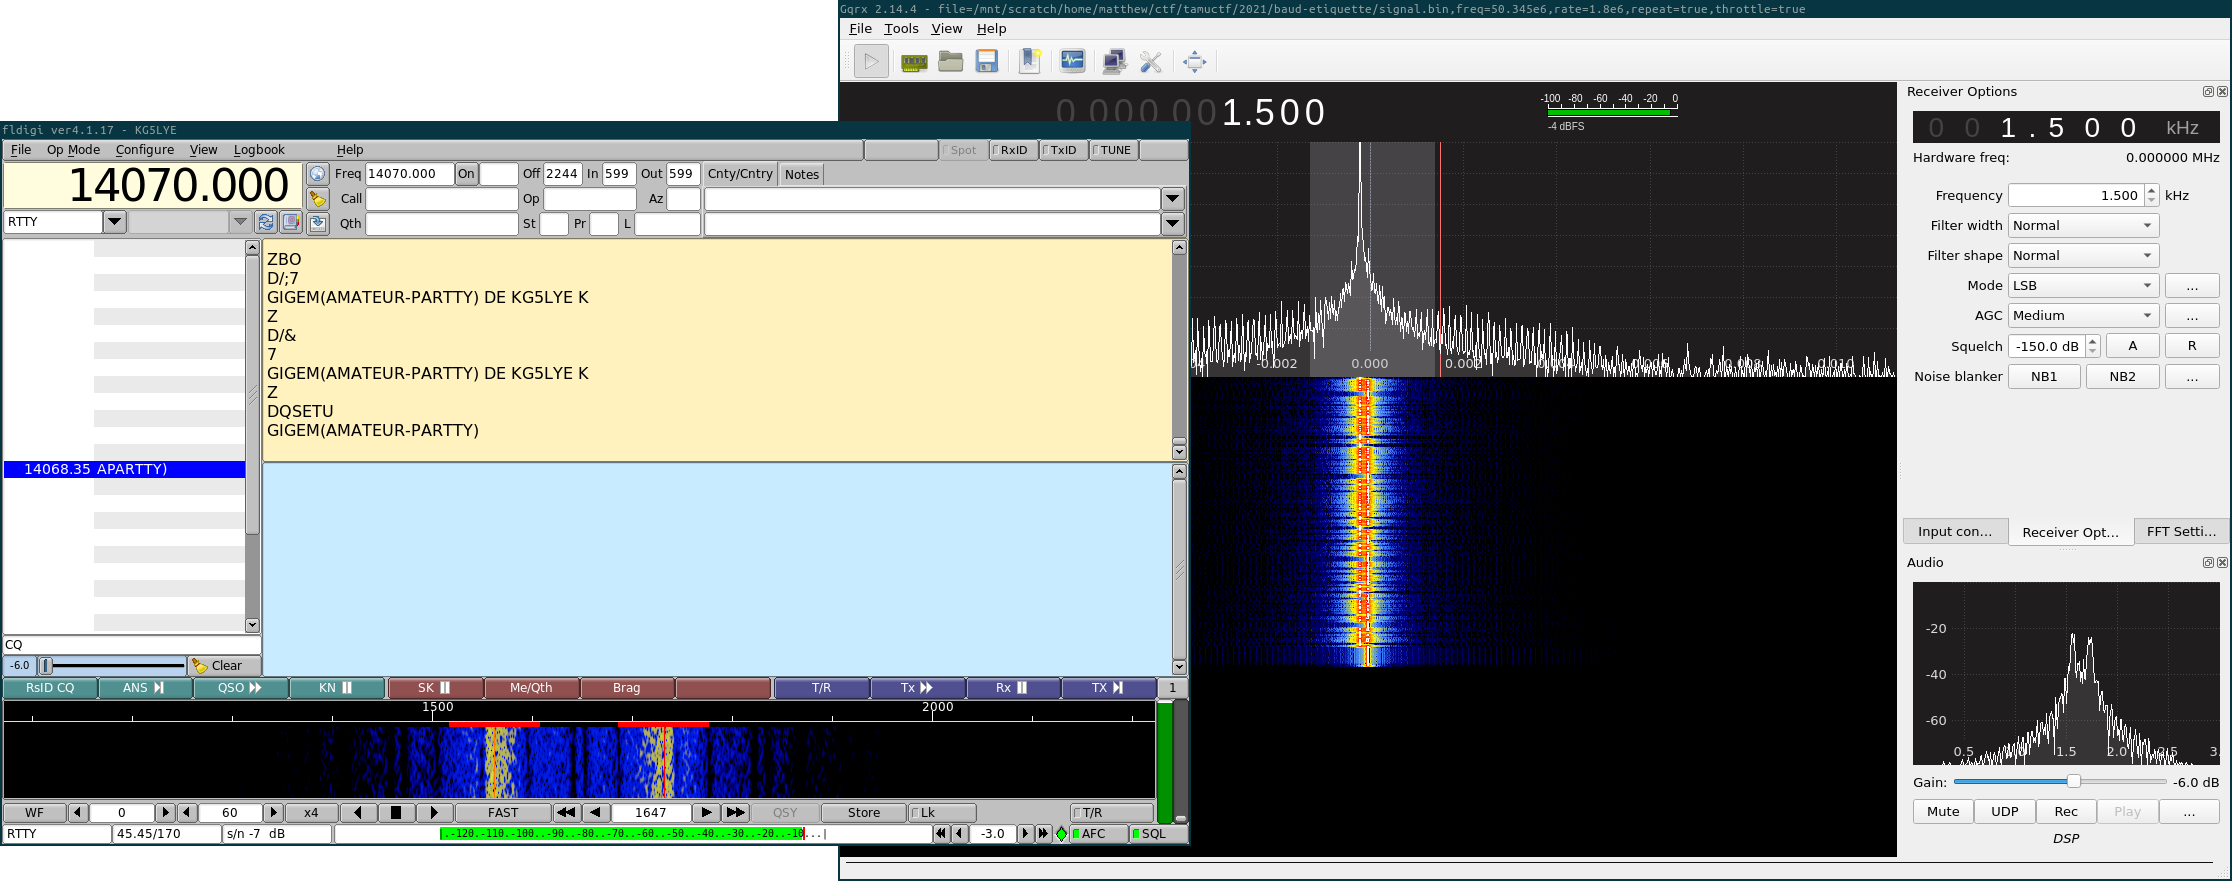Image resolution: width=2232 pixels, height=881 pixels.
Task: Toggle Gqrx full screen arrows icon
Action: [x=1194, y=62]
